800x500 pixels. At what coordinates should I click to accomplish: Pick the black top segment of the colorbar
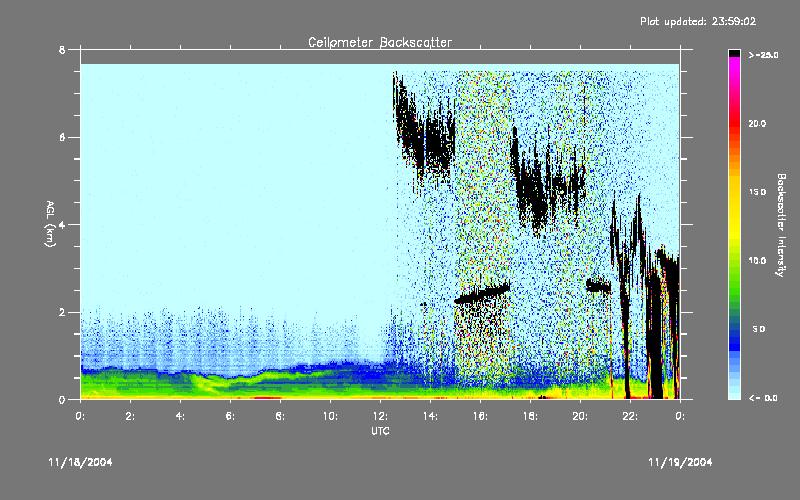point(734,53)
